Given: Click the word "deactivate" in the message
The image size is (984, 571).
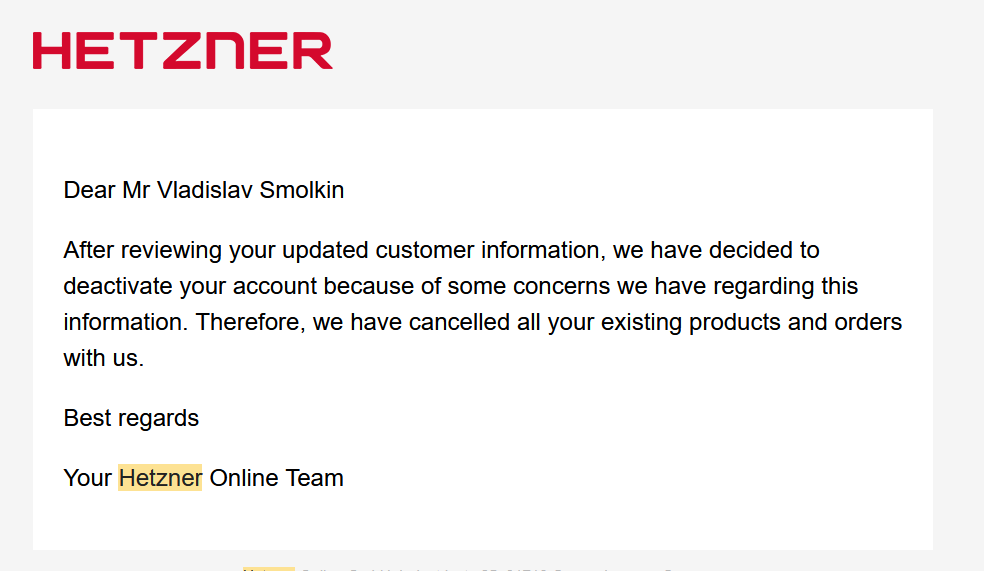Looking at the screenshot, I should pyautogui.click(x=118, y=287).
